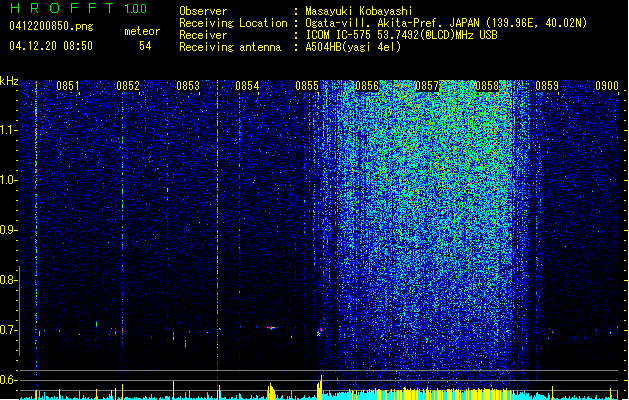Click the 0856 time marker
The height and width of the screenshot is (400, 629).
pos(367,86)
